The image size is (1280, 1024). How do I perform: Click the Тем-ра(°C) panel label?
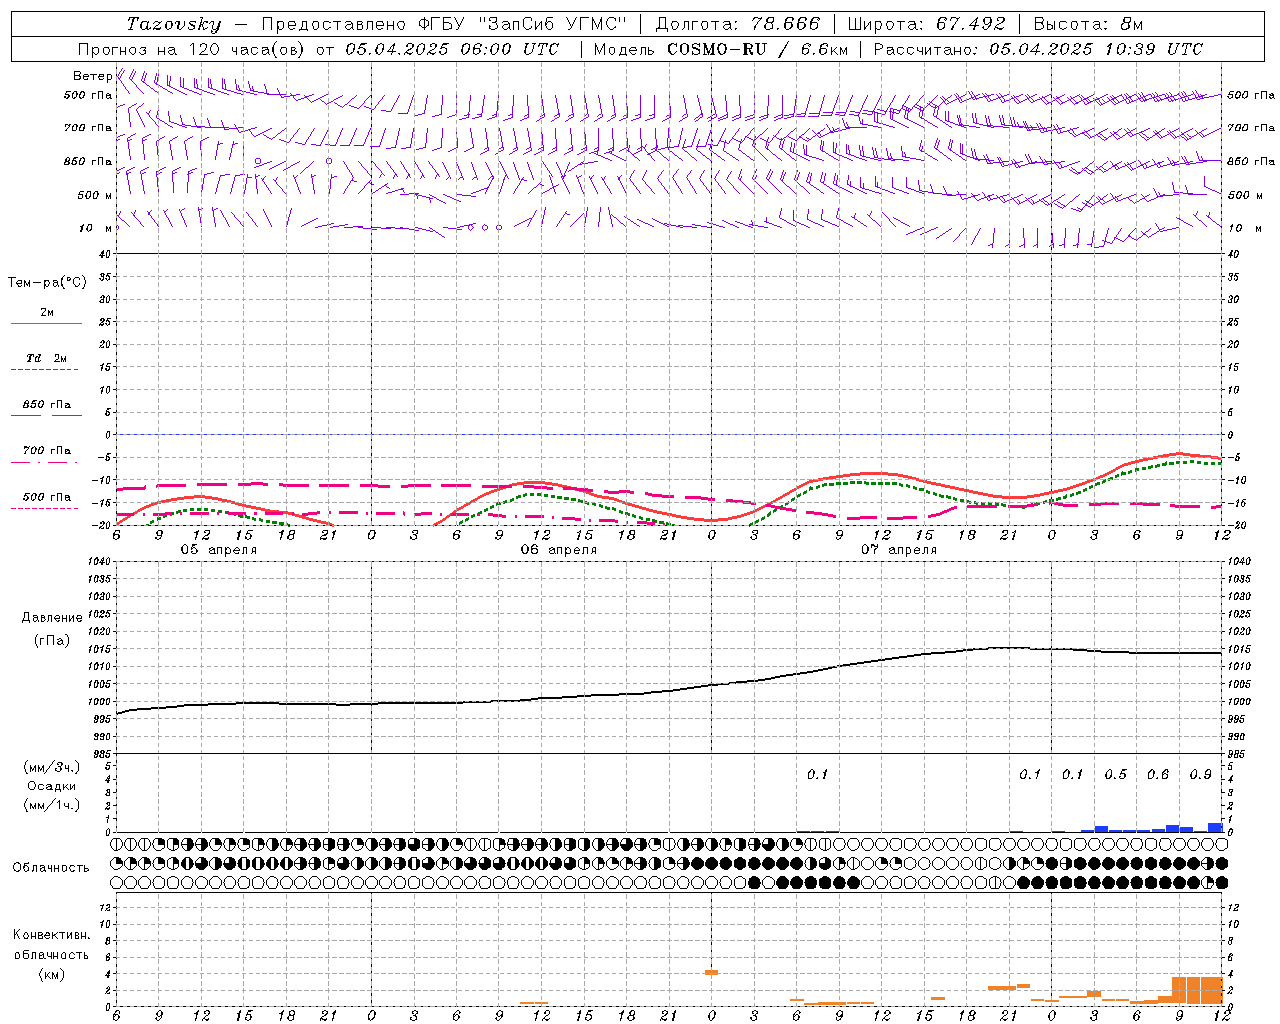47,283
